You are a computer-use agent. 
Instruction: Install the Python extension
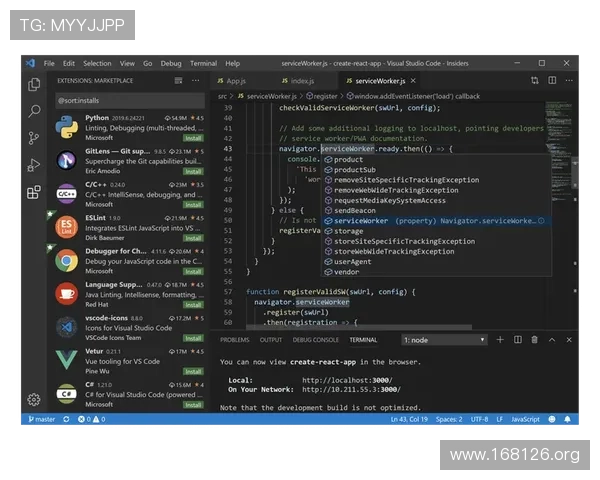pos(193,138)
